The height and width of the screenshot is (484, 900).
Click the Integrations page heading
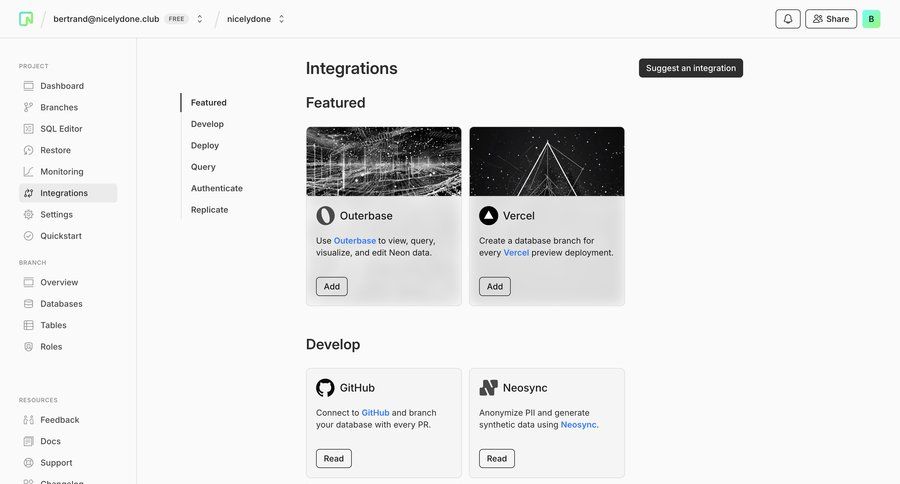[351, 68]
